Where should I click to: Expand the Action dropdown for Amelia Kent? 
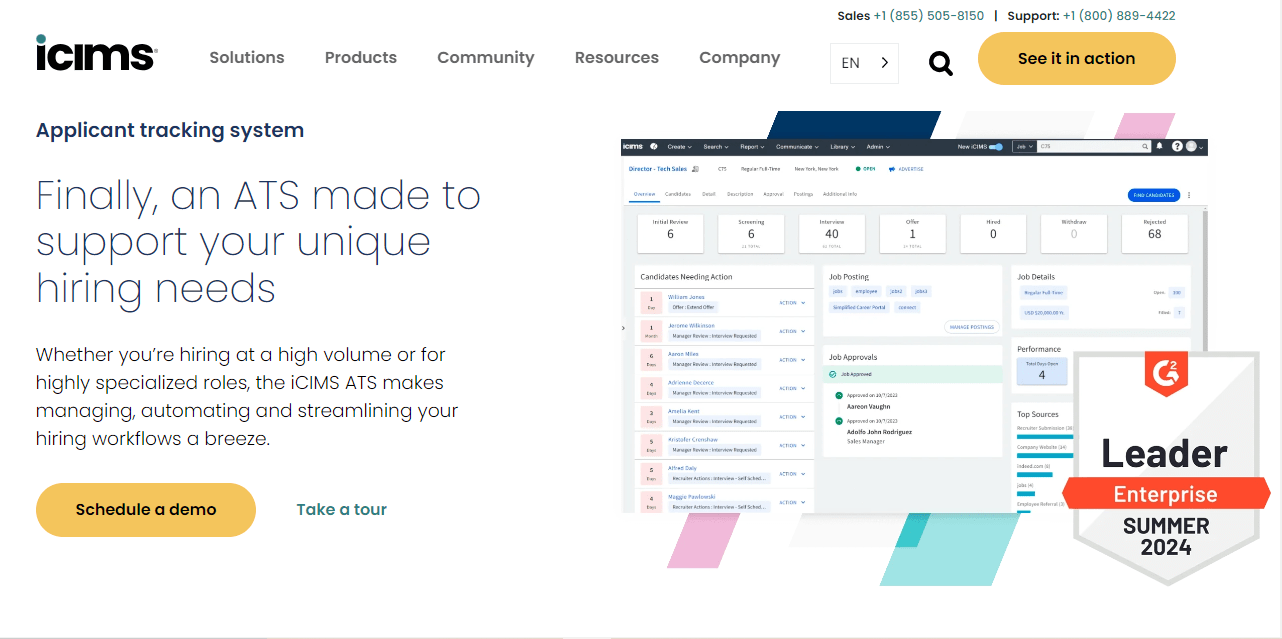[x=792, y=417]
